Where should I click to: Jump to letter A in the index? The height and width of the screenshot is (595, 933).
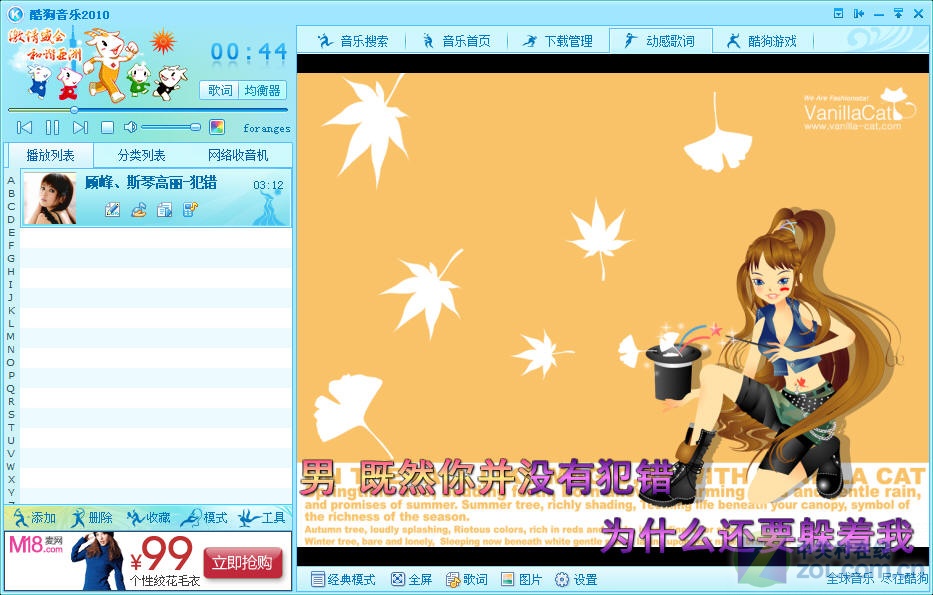11,180
